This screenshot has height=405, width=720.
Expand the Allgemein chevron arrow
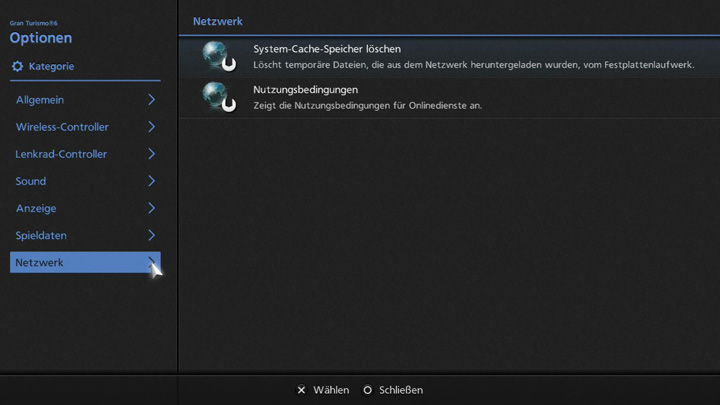pos(152,100)
